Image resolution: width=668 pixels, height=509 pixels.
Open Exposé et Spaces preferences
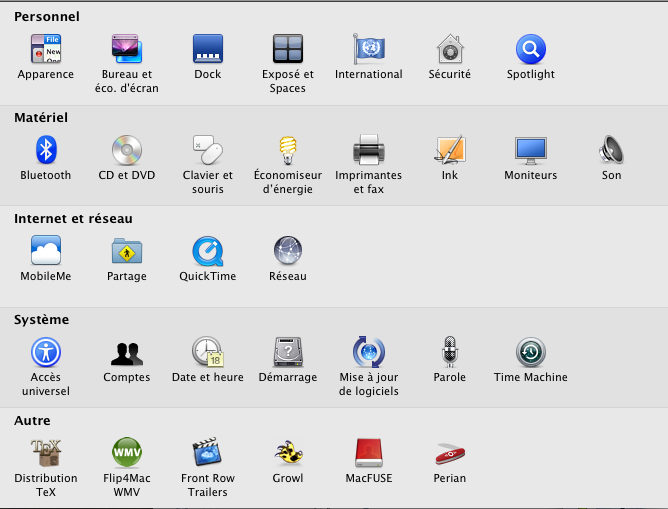pos(288,49)
